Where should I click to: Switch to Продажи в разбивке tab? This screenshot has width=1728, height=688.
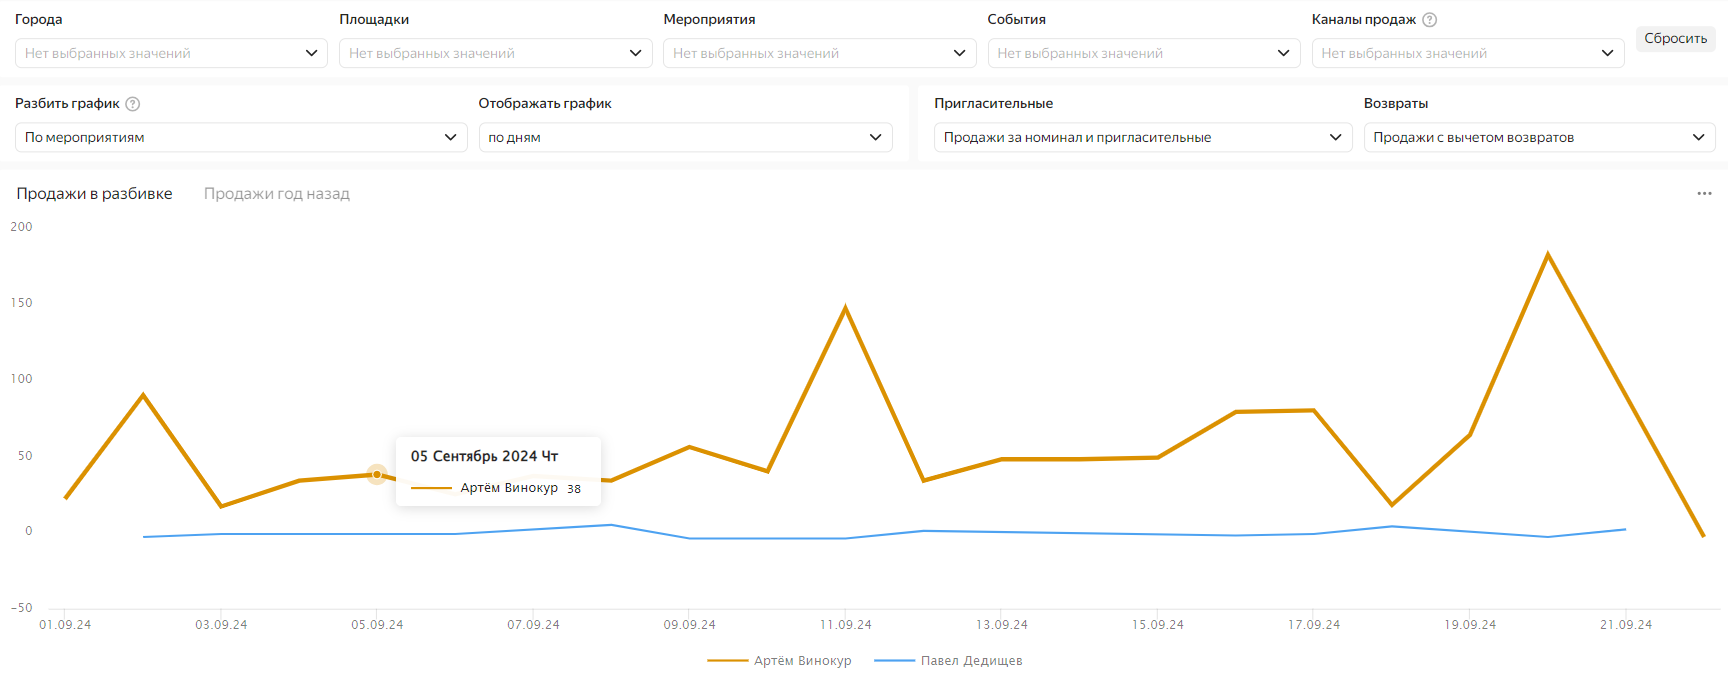pyautogui.click(x=94, y=194)
